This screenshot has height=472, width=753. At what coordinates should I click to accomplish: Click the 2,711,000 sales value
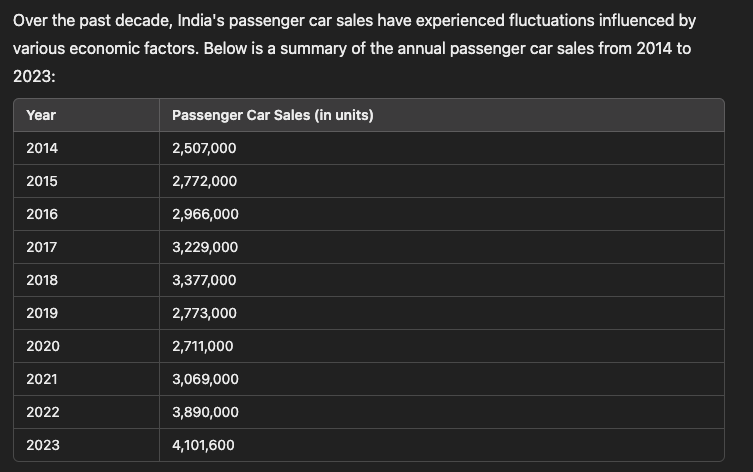click(203, 346)
